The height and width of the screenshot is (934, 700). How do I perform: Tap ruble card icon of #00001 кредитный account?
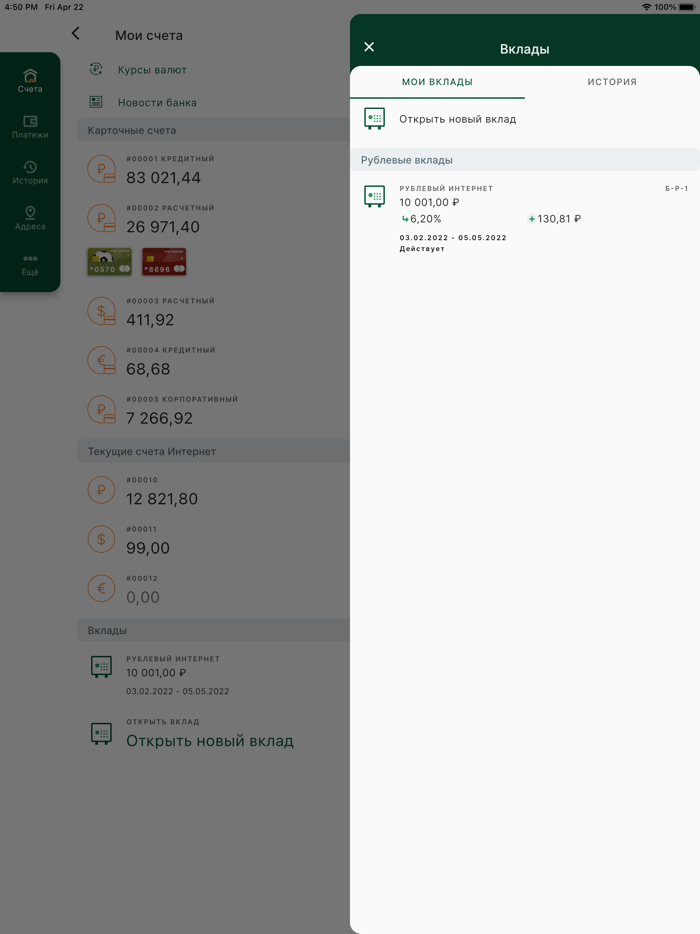point(101,169)
